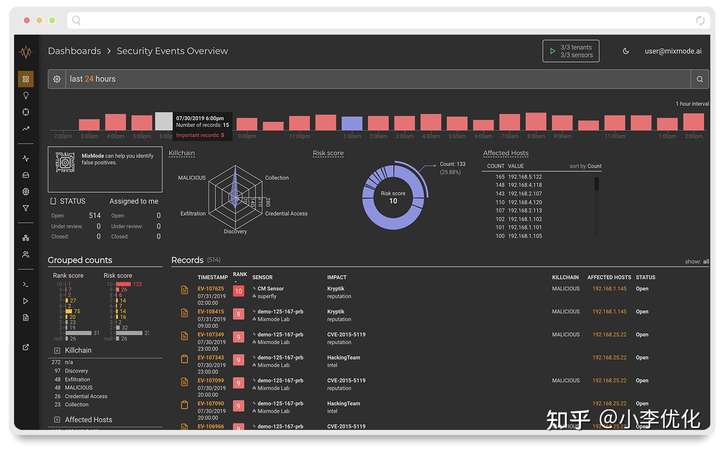Image resolution: width=720 pixels, height=450 pixels.
Task: Filter by Discovery in Killchain list
Action: tap(76, 371)
